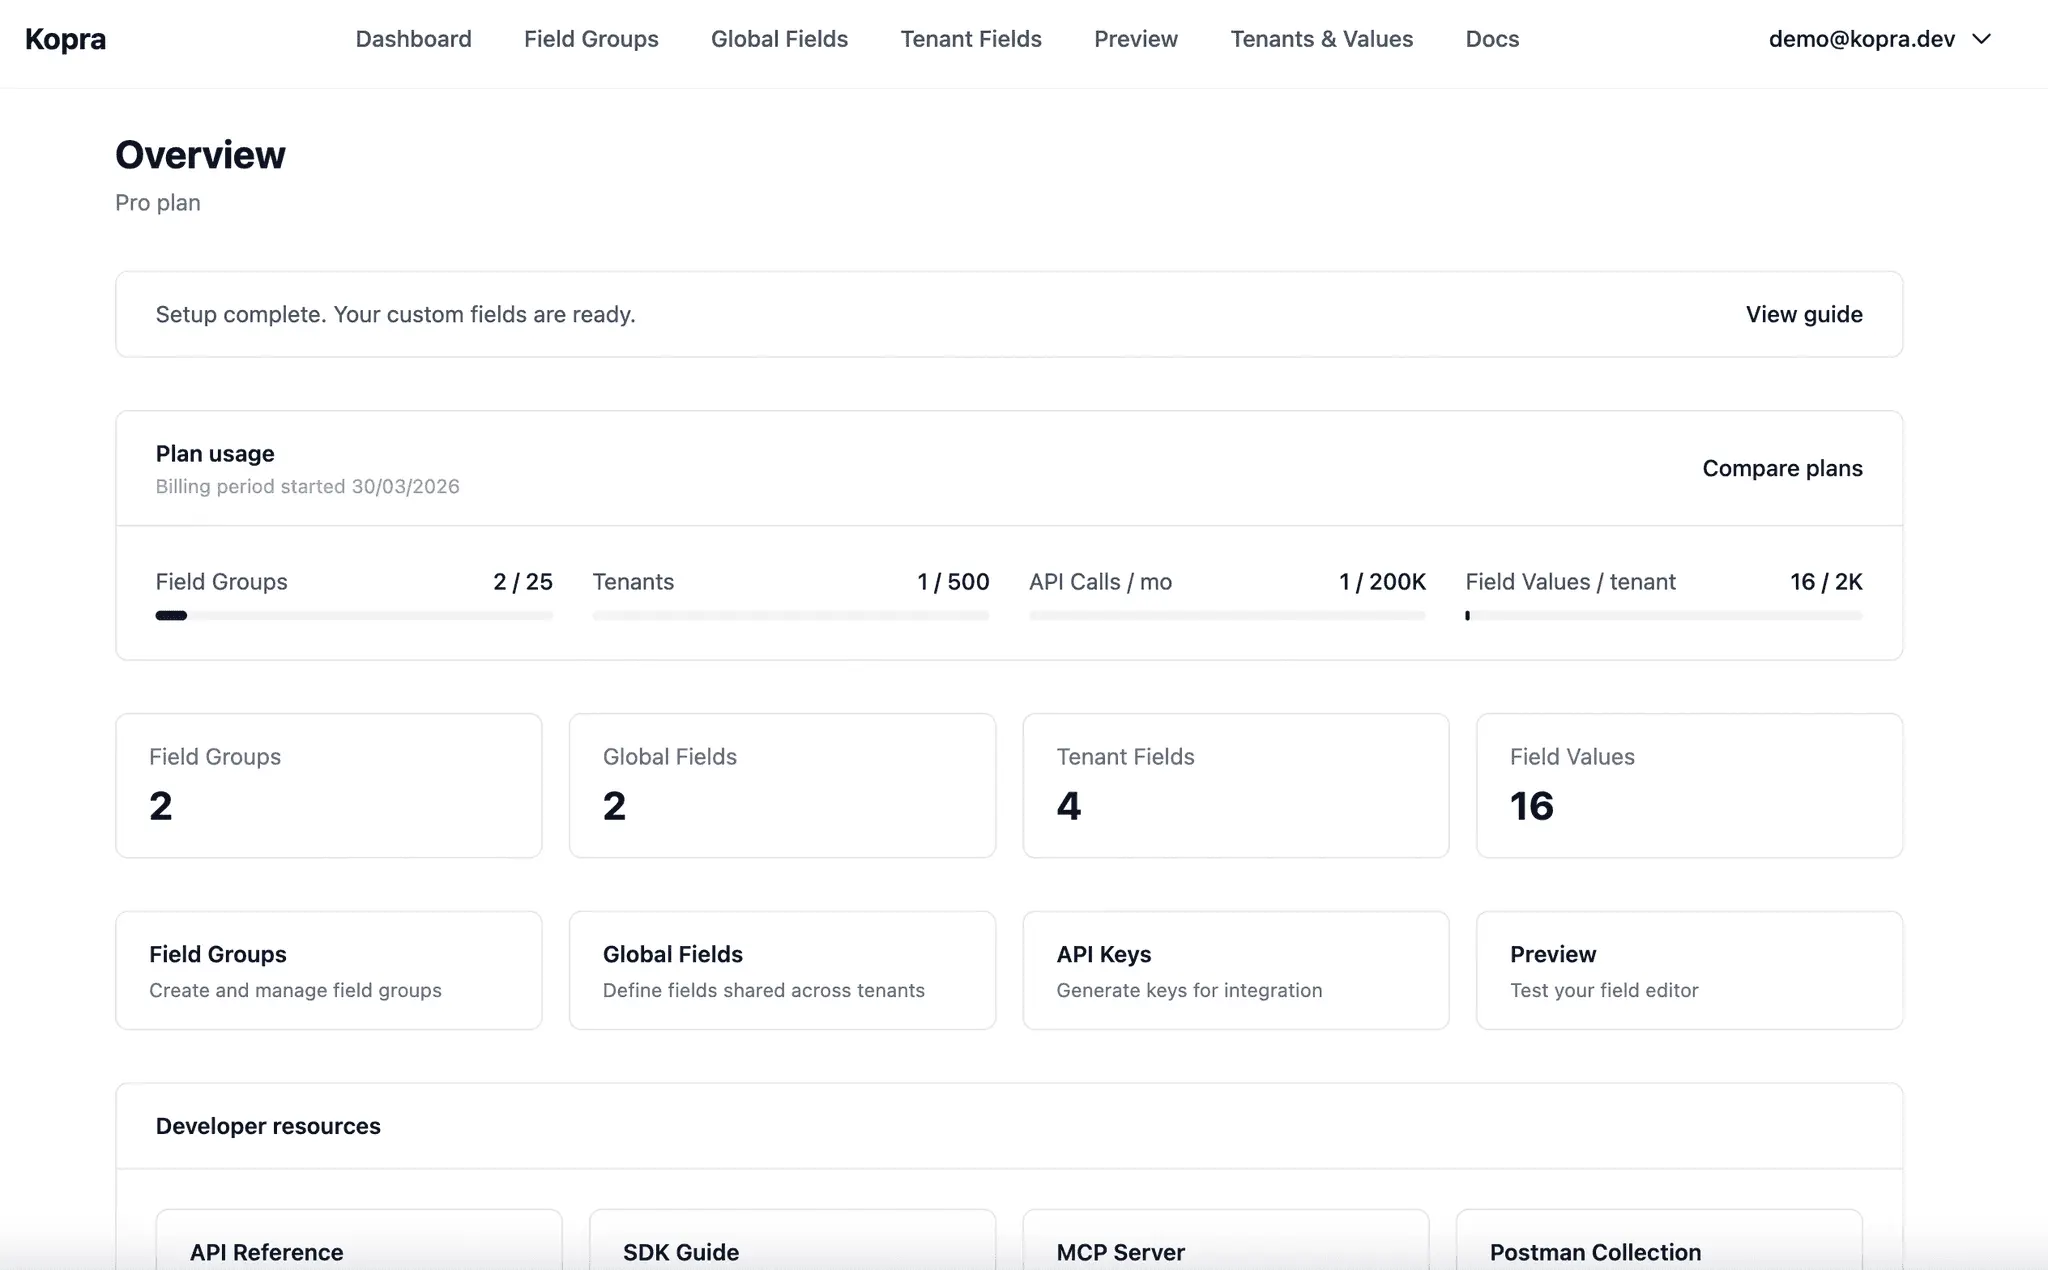Image resolution: width=2048 pixels, height=1270 pixels.
Task: Go to Field Groups in top navigation
Action: (591, 39)
